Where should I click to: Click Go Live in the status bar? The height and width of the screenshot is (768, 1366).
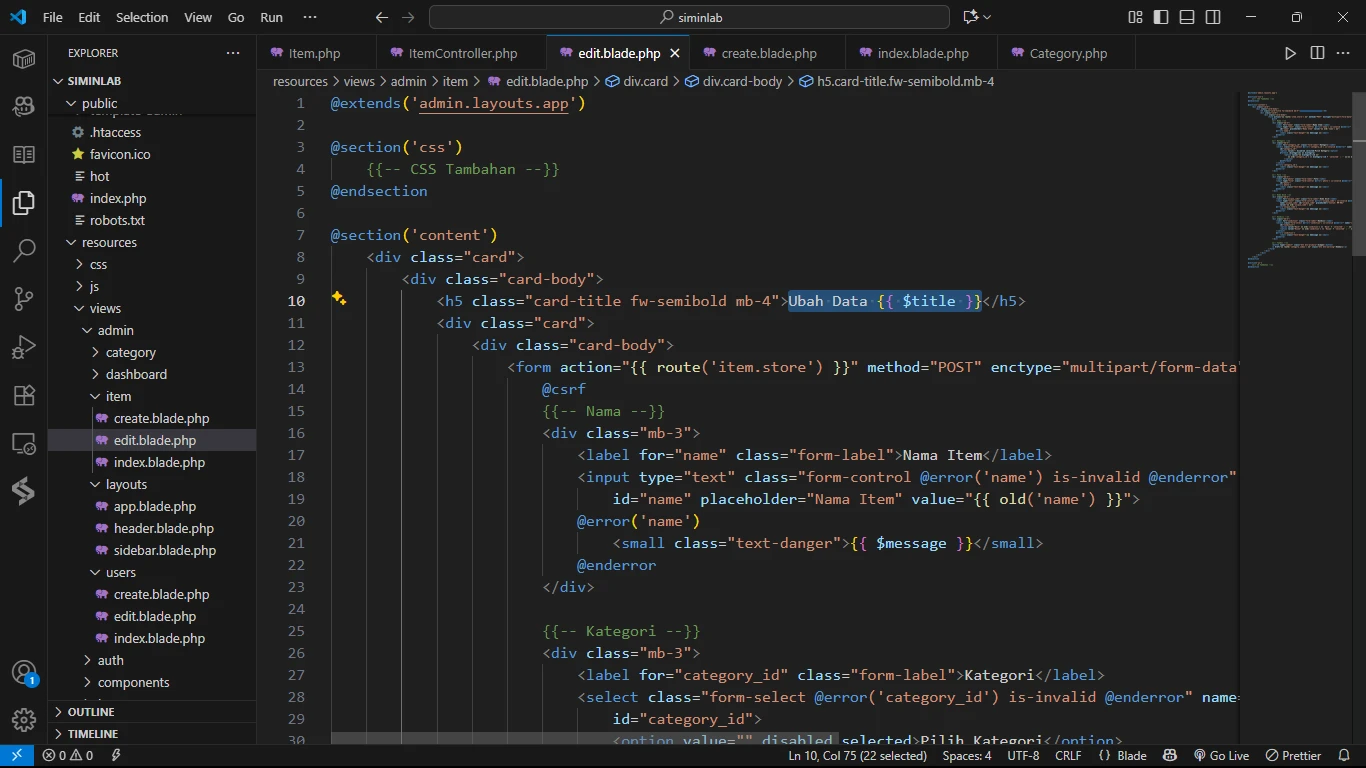pyautogui.click(x=1220, y=756)
